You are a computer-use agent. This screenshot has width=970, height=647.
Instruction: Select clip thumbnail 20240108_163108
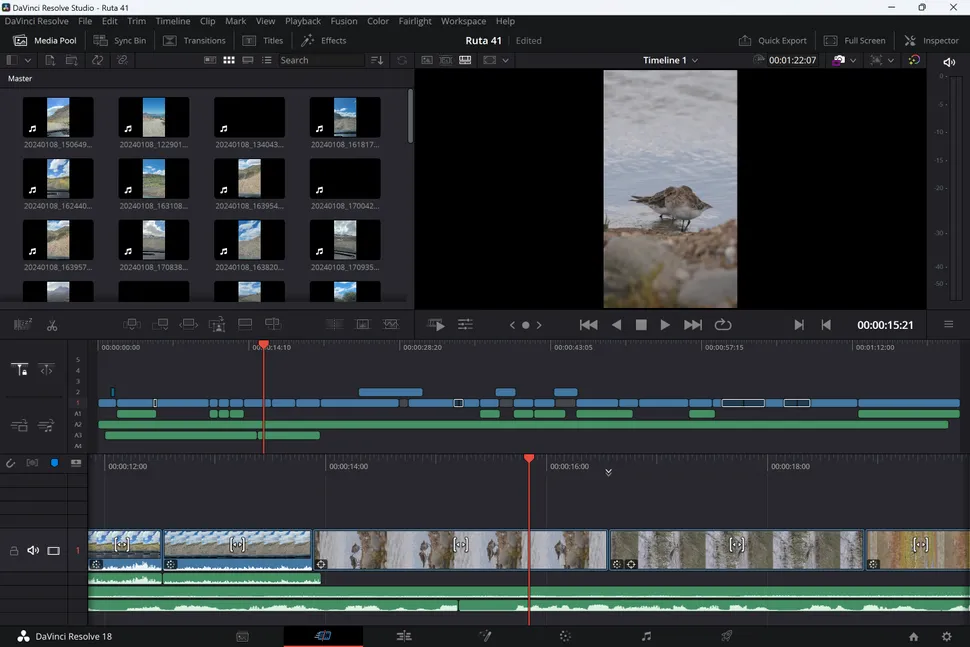(x=153, y=179)
